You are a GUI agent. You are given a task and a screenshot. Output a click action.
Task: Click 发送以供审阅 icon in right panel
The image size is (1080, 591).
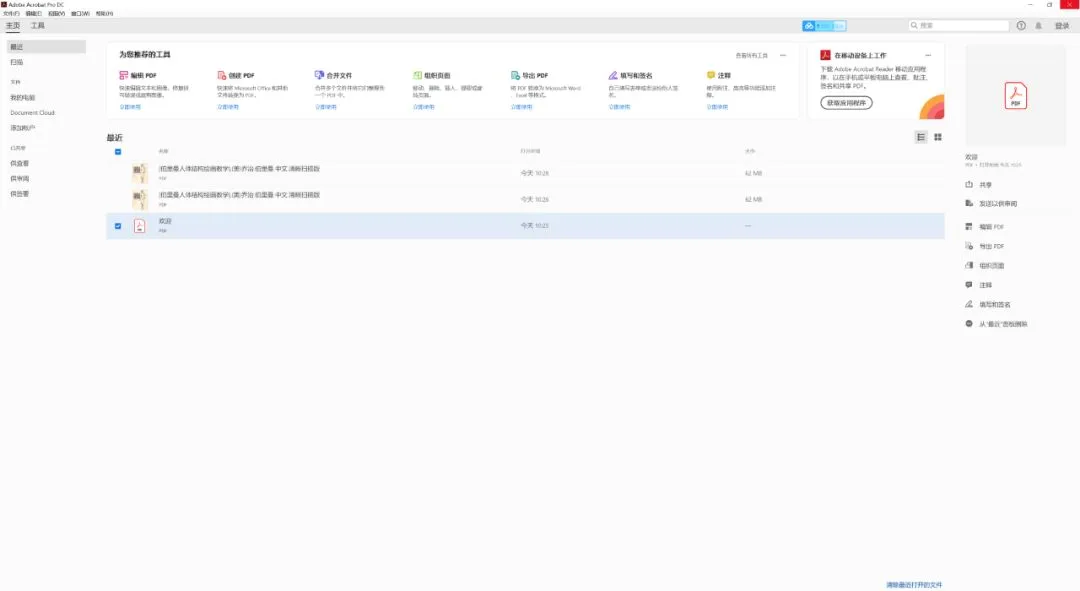pyautogui.click(x=969, y=203)
